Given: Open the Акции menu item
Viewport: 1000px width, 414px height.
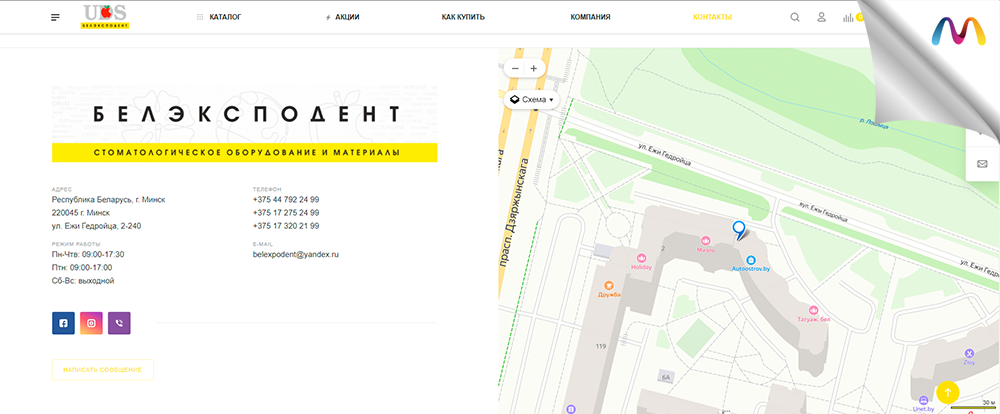Looking at the screenshot, I should [342, 17].
